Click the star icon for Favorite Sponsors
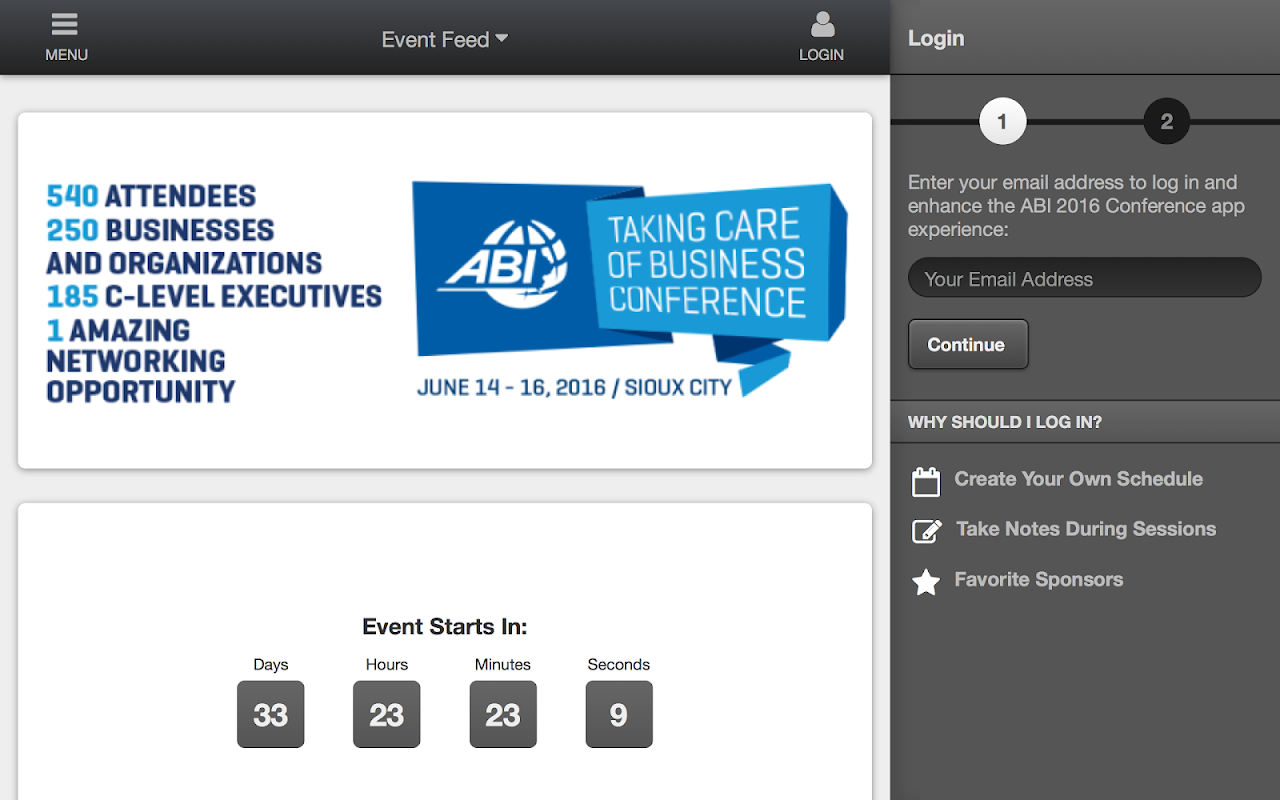Image resolution: width=1280 pixels, height=800 pixels. 926,582
